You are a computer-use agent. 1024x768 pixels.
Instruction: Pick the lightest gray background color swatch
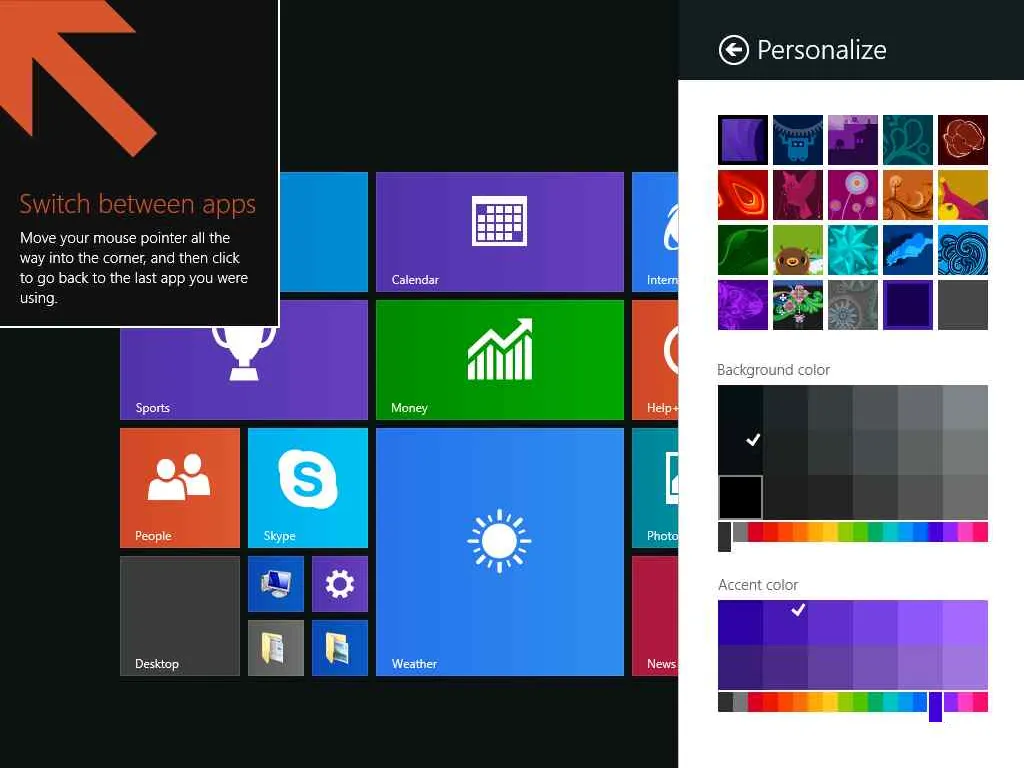tap(965, 408)
